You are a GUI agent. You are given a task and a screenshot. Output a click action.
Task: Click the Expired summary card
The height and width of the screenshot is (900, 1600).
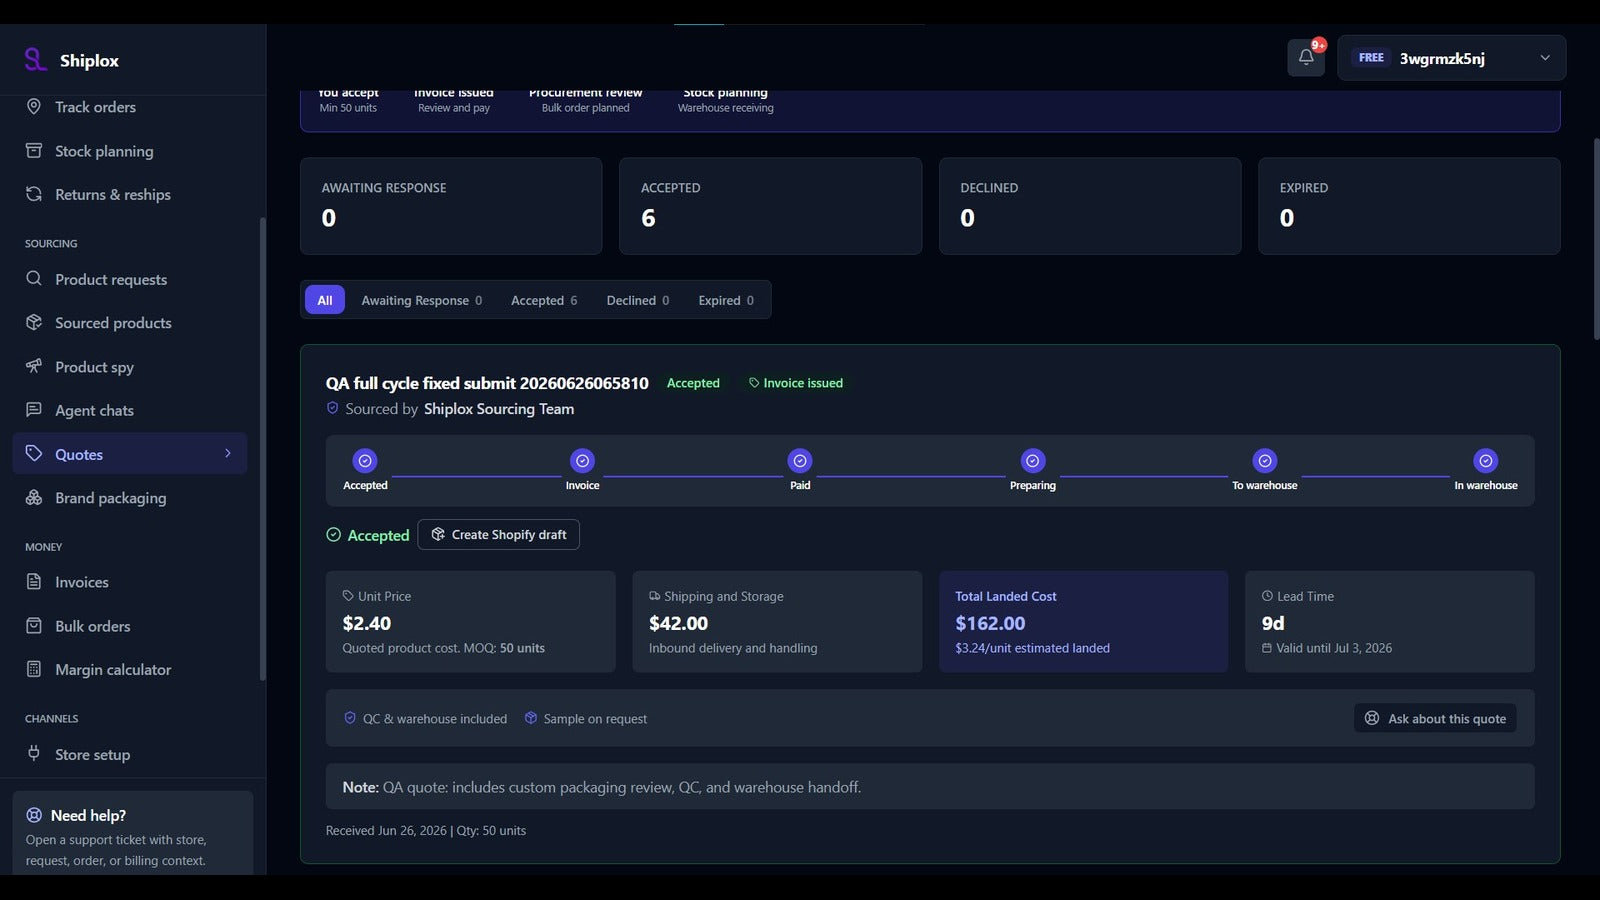point(1409,206)
